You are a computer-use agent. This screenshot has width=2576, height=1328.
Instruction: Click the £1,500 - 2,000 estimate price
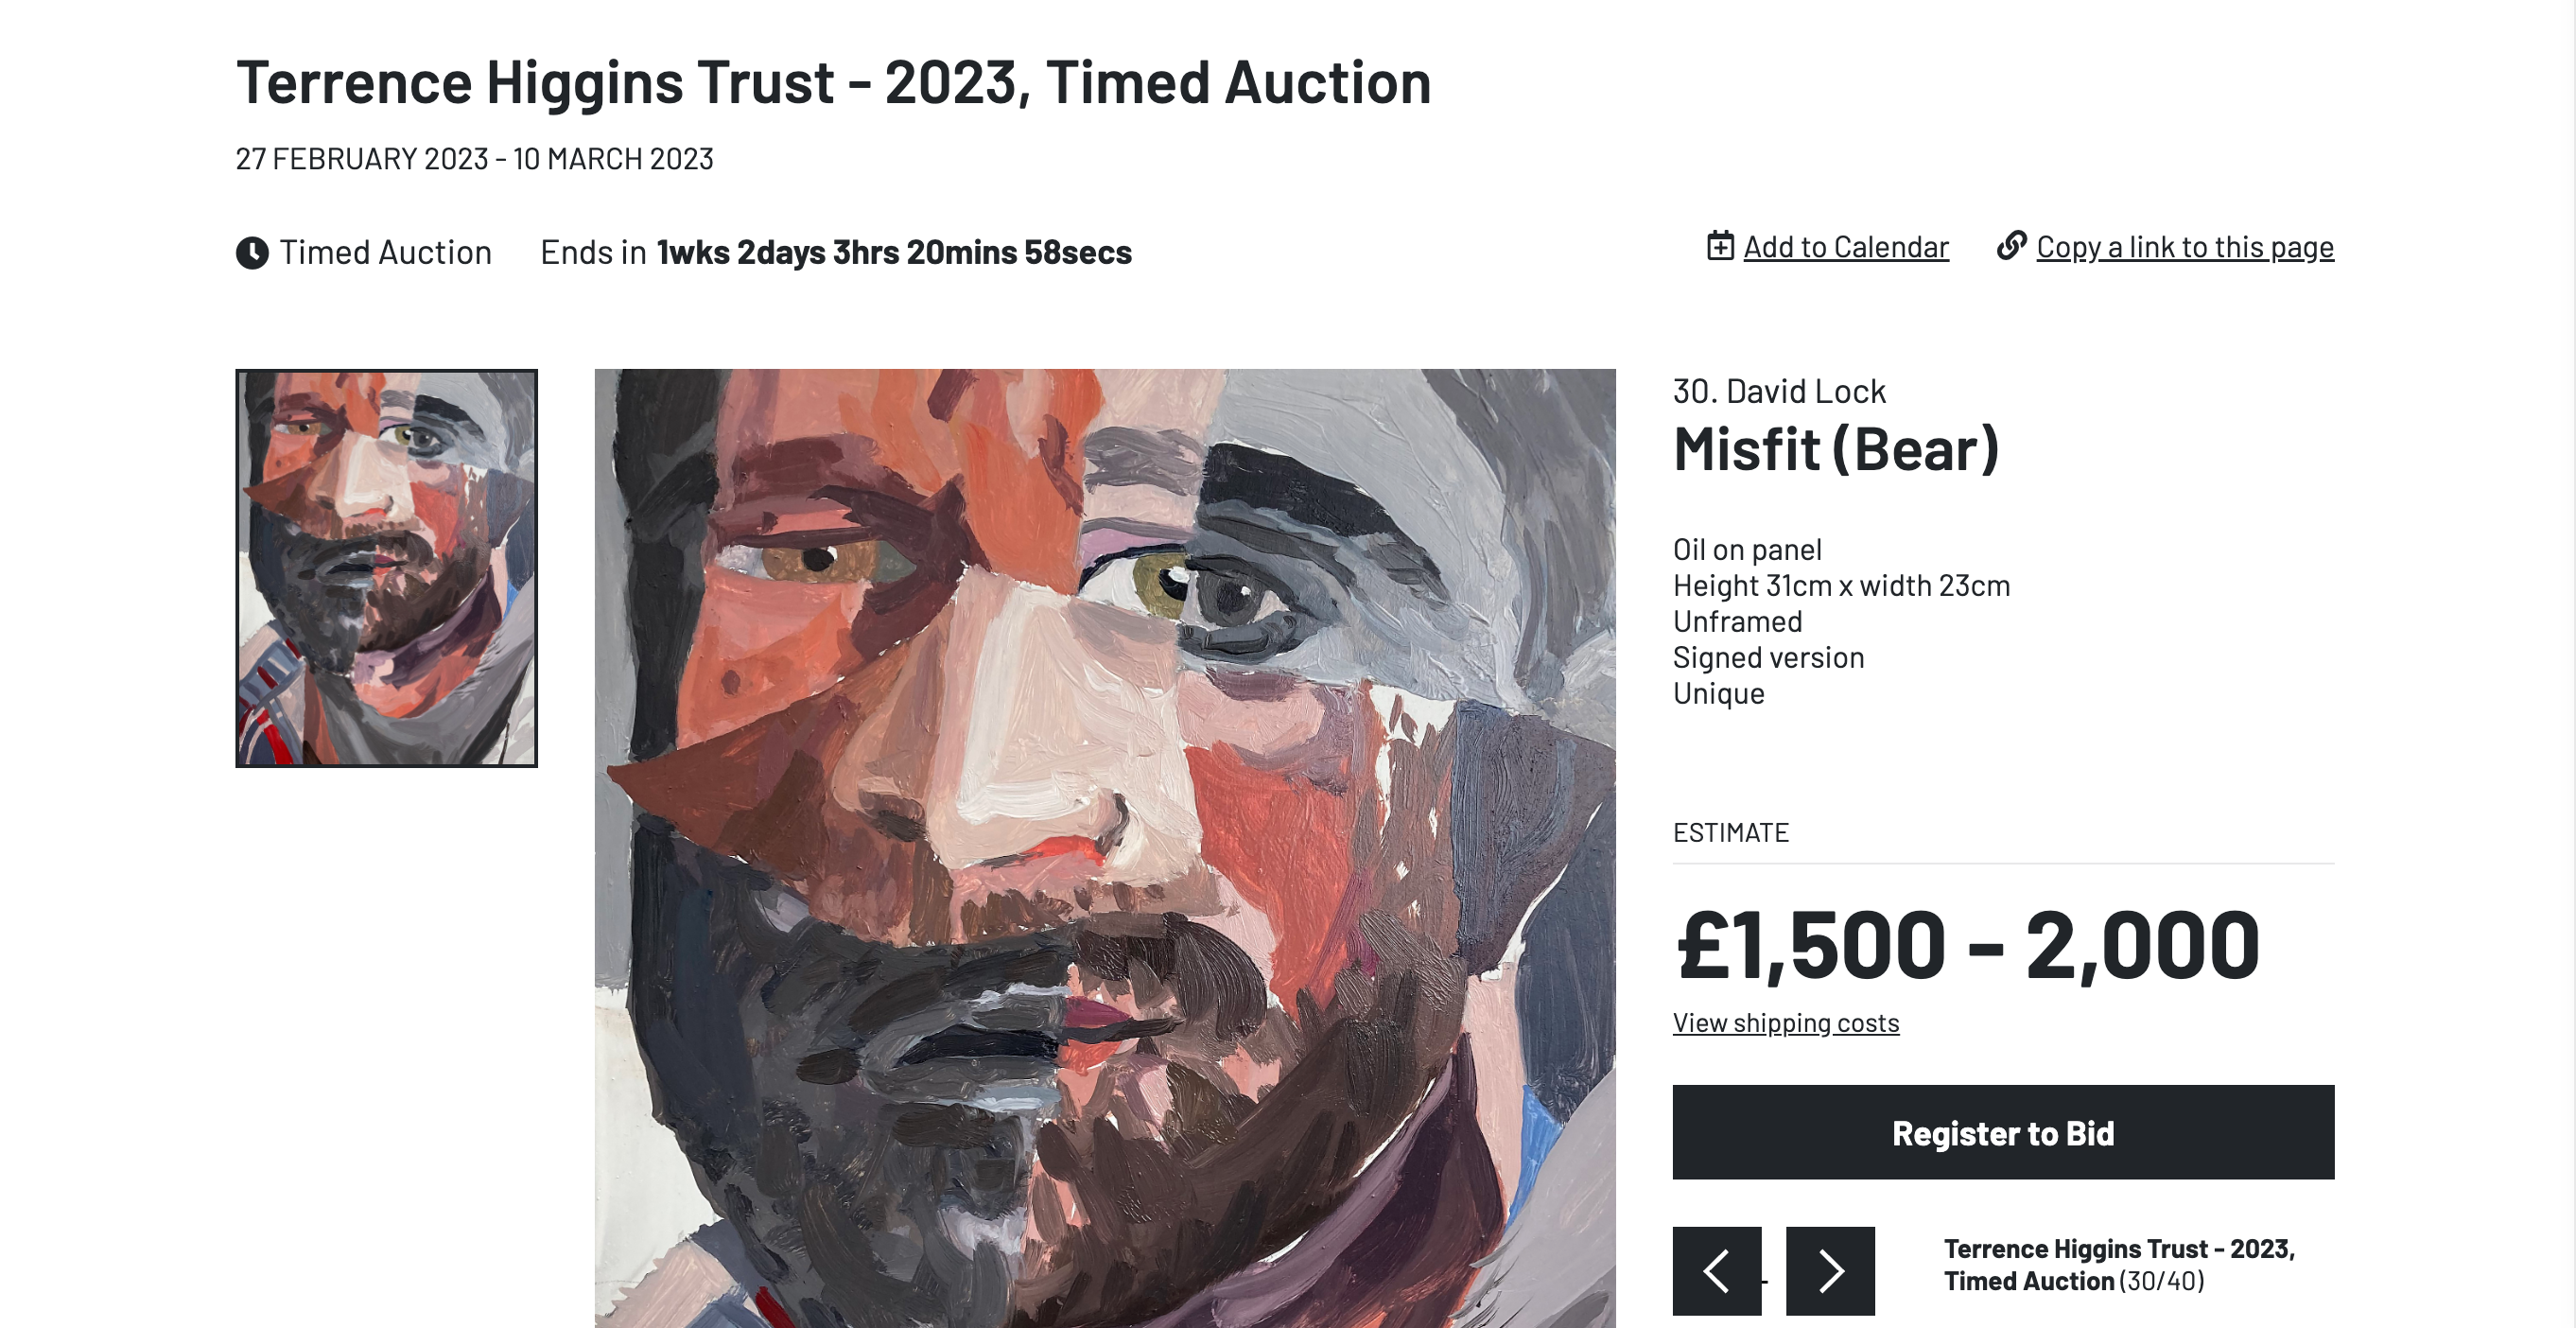(x=1966, y=944)
